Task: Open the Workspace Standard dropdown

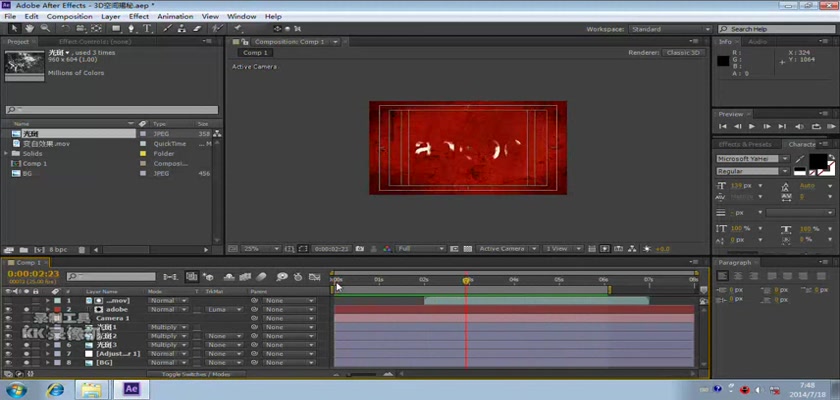Action: point(672,29)
